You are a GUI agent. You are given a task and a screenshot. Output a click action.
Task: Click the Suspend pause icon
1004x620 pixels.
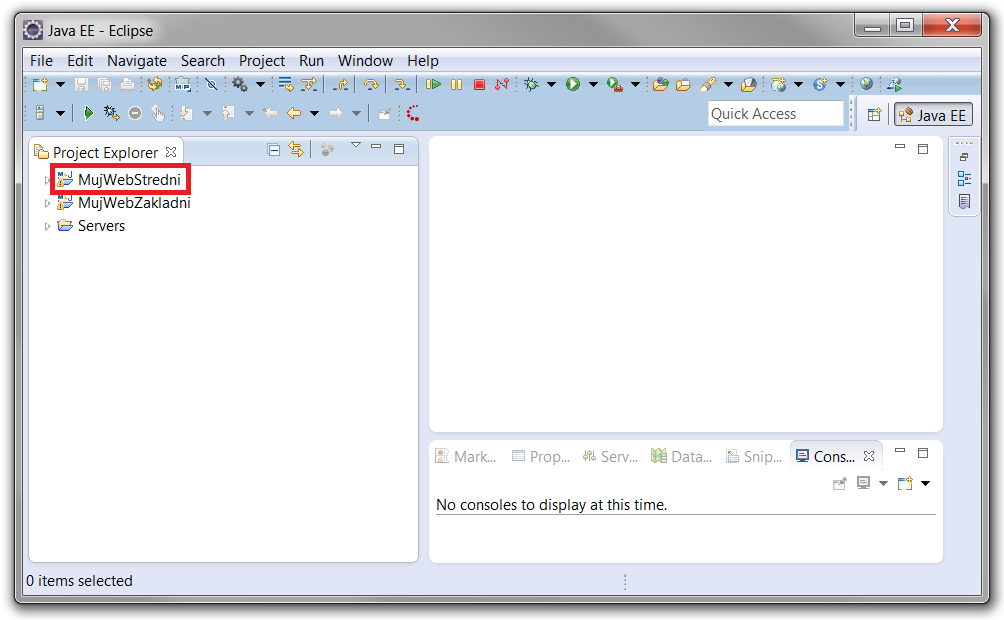pos(457,85)
